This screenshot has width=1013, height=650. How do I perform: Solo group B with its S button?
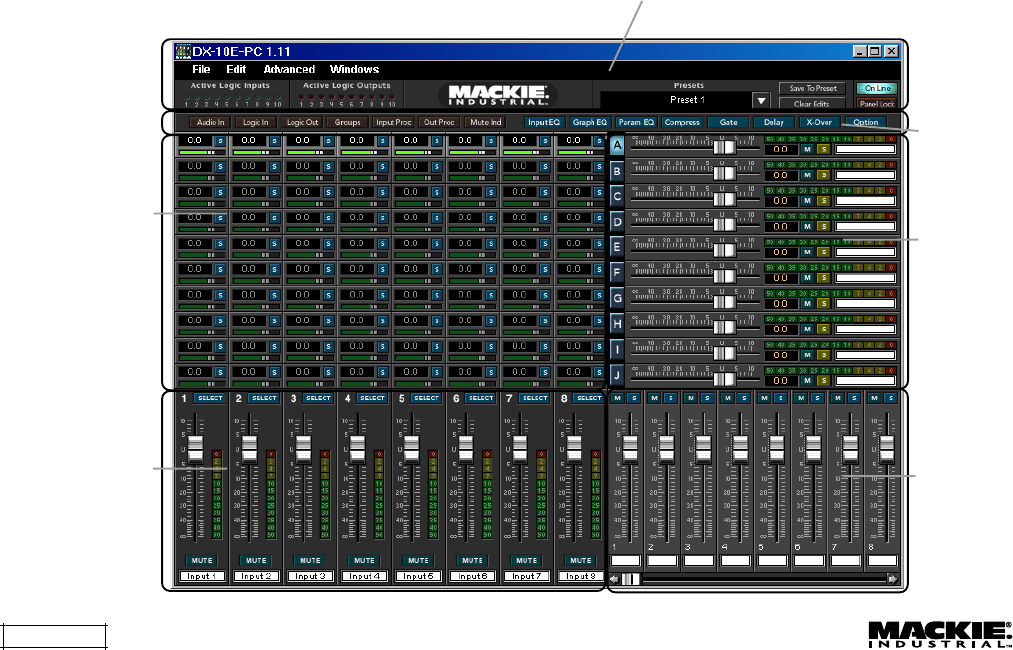coord(823,173)
